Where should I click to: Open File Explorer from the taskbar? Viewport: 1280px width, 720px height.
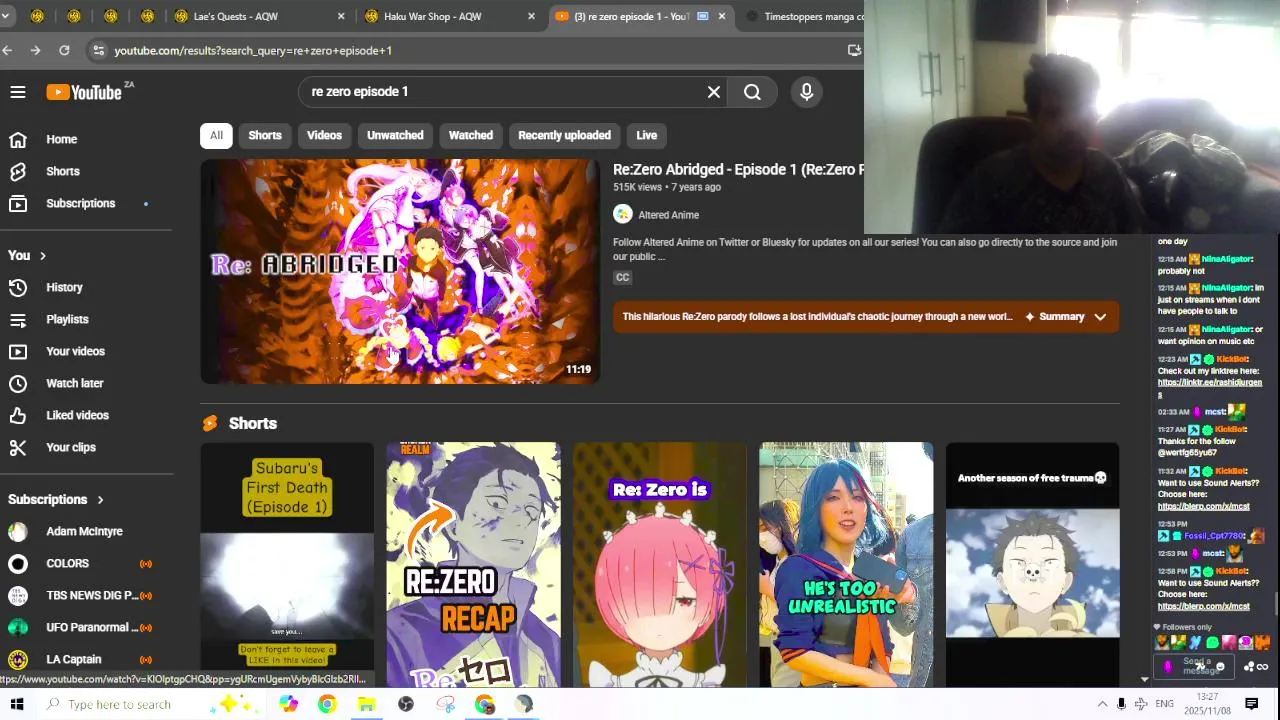tap(366, 704)
